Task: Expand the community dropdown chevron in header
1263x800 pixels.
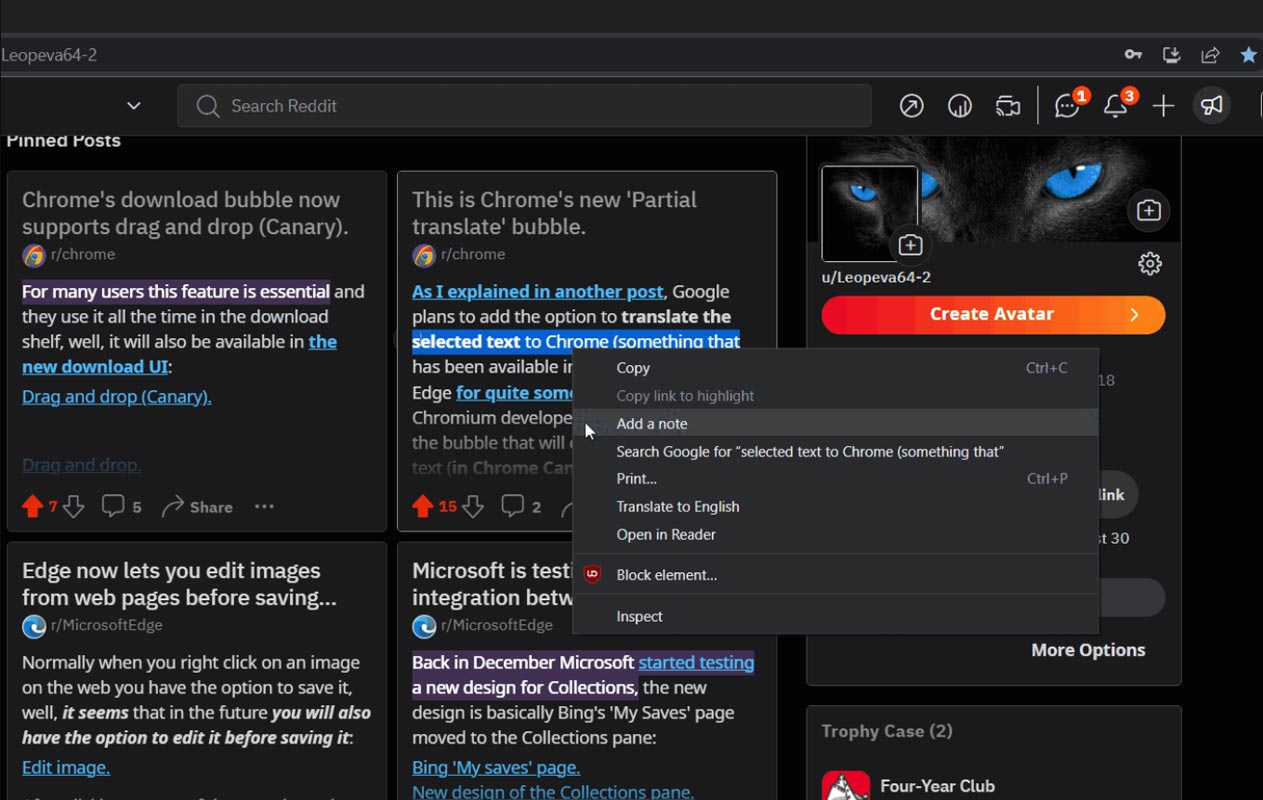Action: [134, 106]
